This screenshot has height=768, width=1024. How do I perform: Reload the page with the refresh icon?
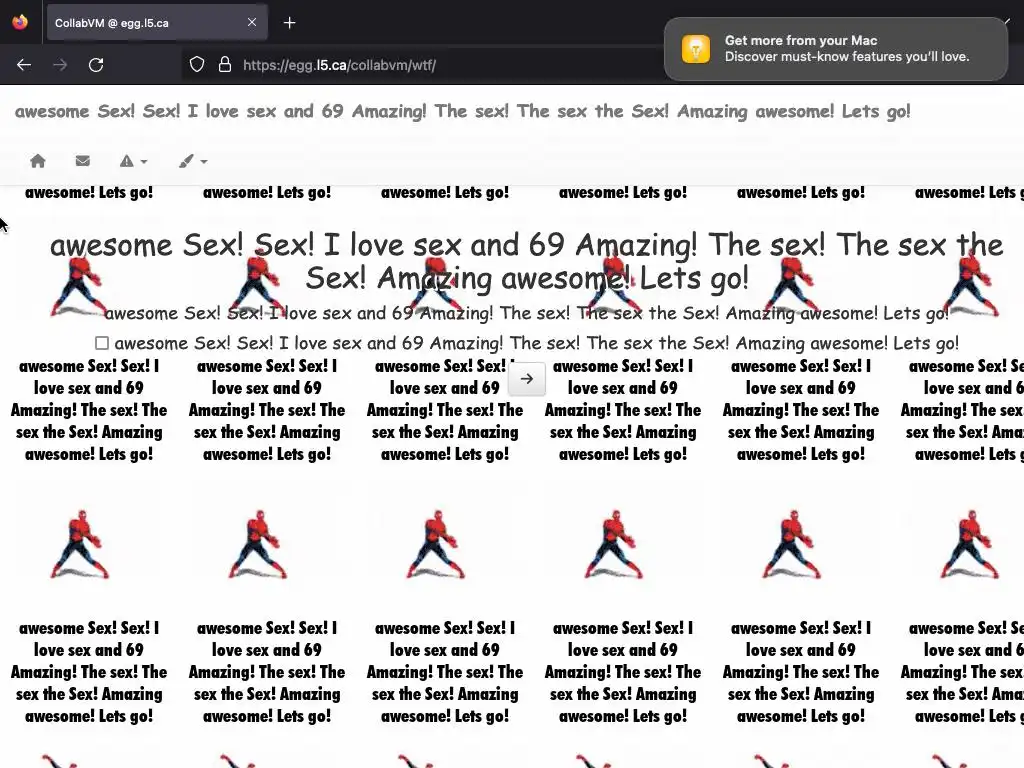[x=96, y=65]
